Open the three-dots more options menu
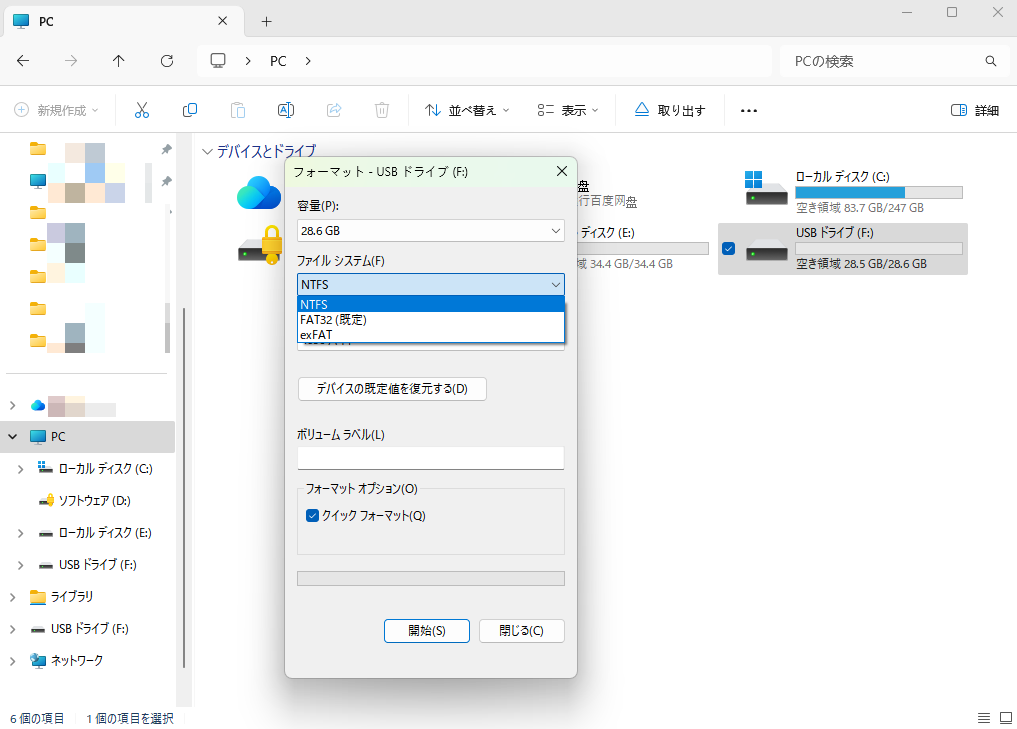The image size is (1017, 729). click(748, 110)
